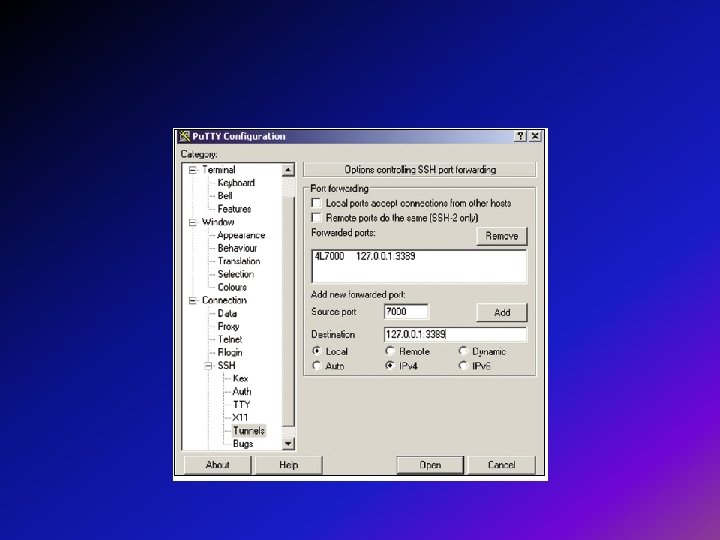Open the Selection category

point(236,274)
